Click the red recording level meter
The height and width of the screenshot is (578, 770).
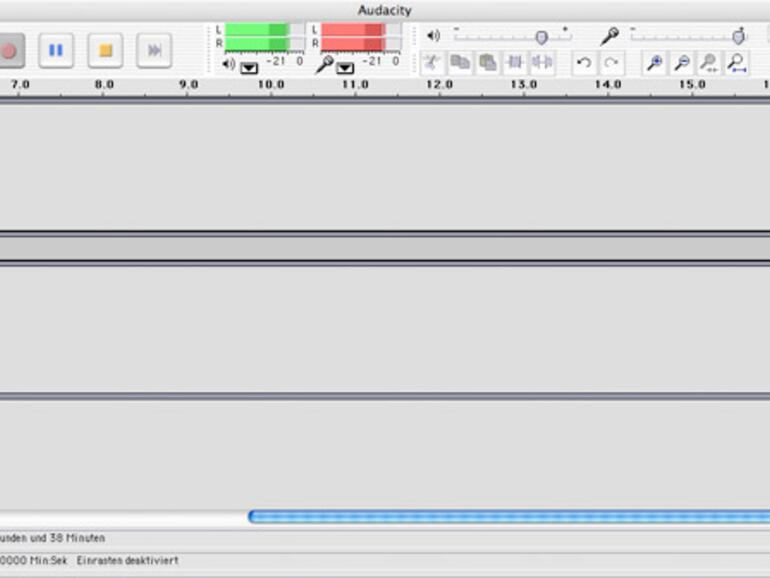[x=360, y=37]
